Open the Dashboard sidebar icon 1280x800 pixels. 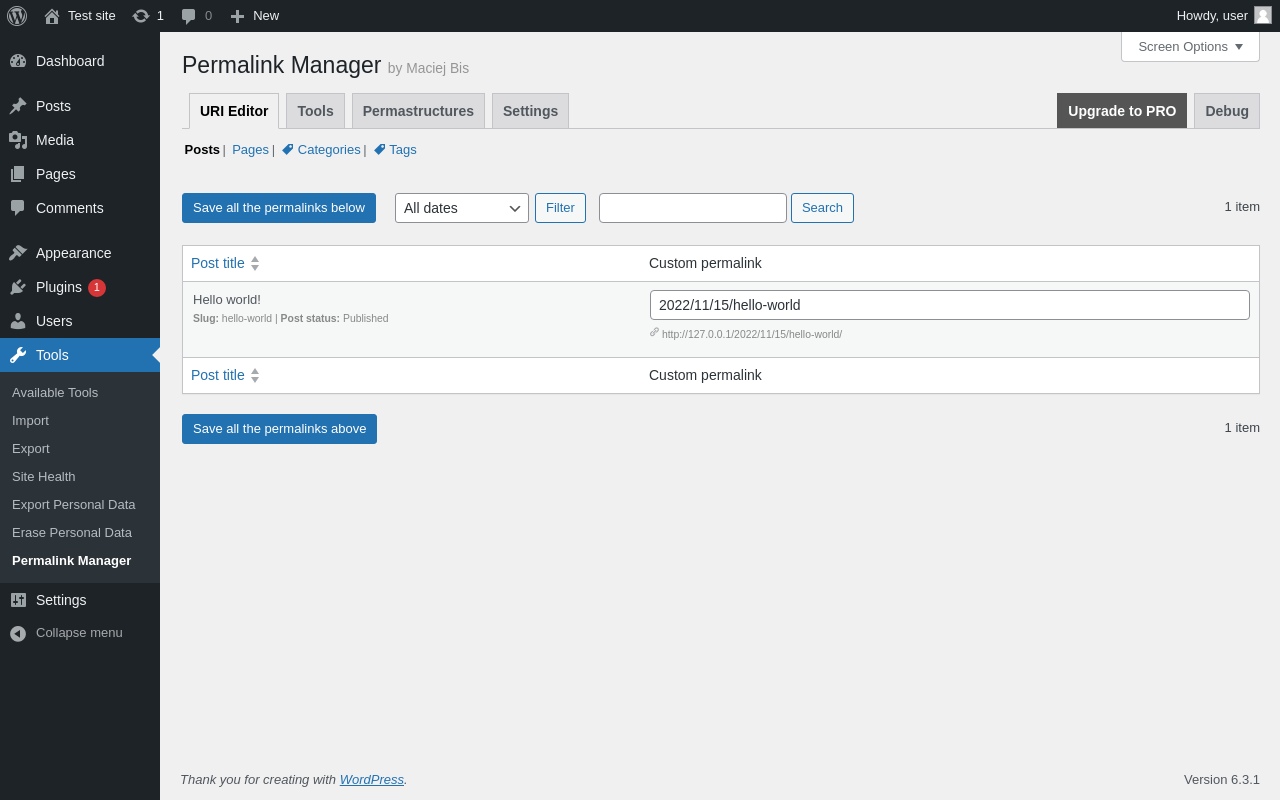click(x=18, y=61)
